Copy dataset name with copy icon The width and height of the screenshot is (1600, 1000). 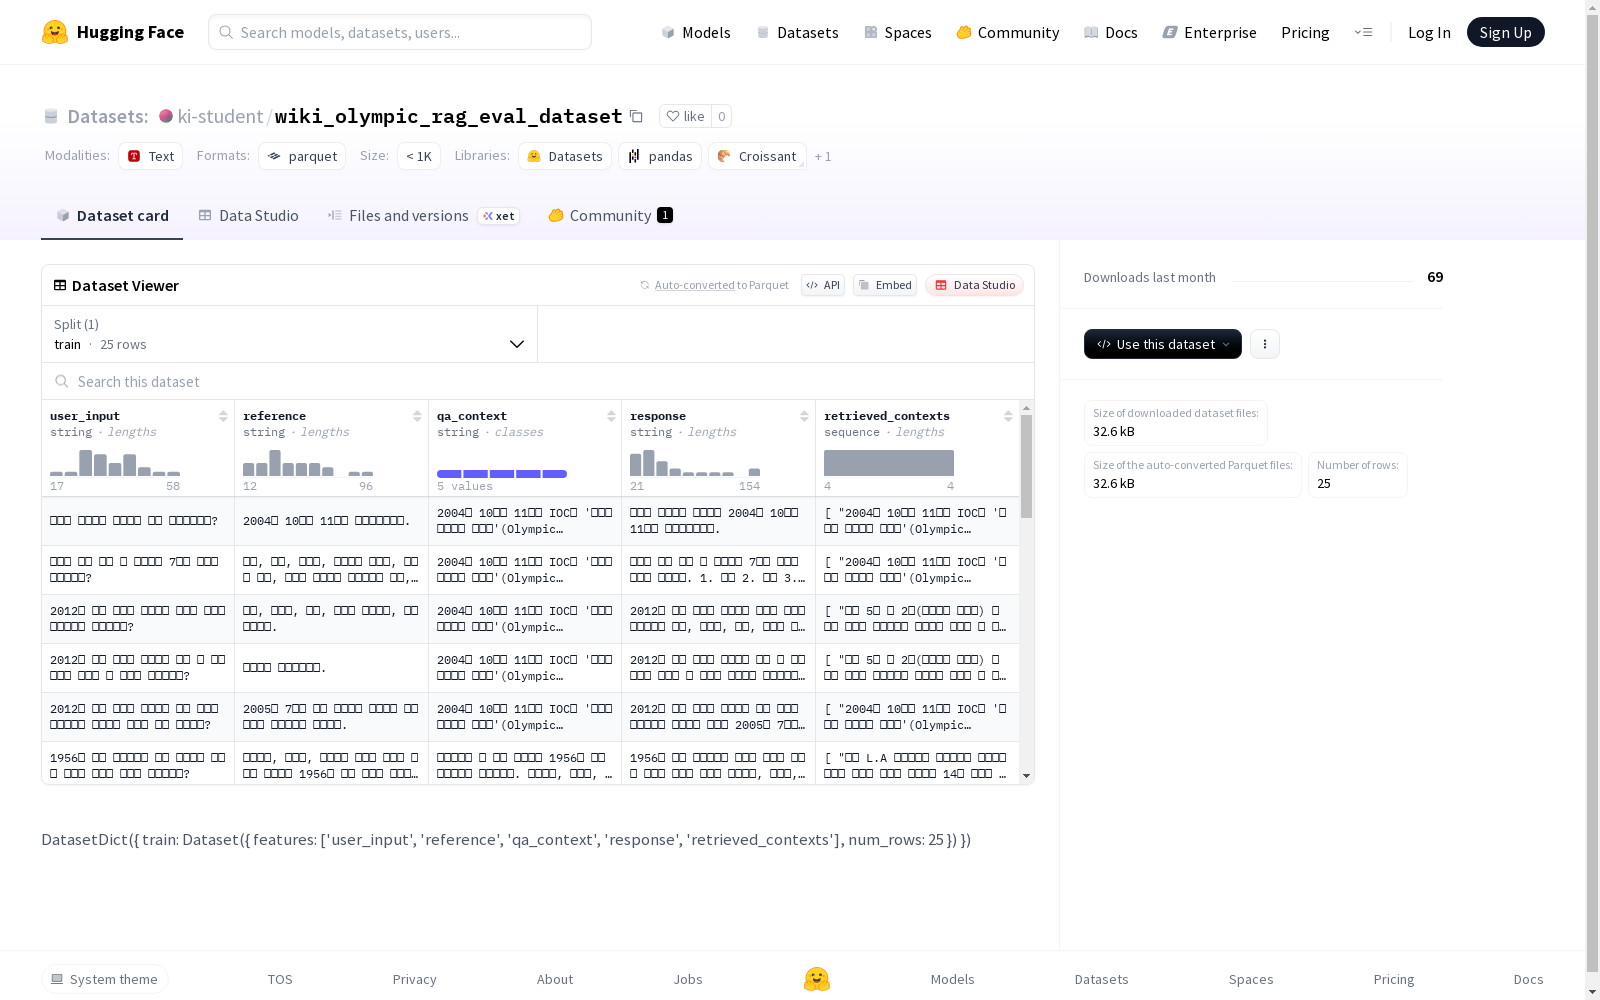[x=636, y=116]
